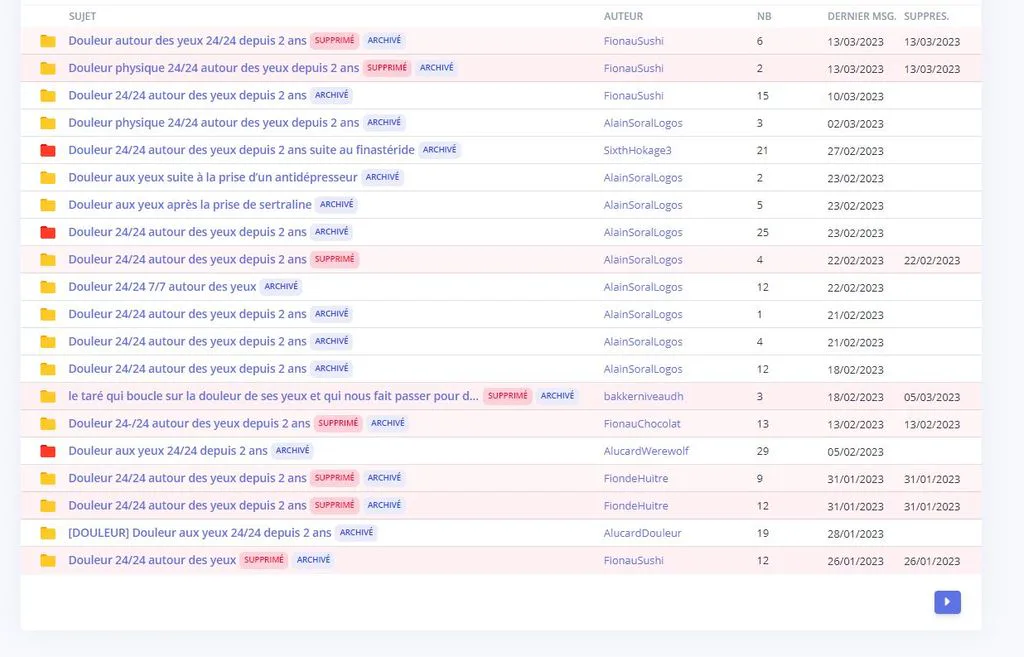Screen dimensions: 1024x657
Task: Go to next page with the arrow button
Action: 947,602
